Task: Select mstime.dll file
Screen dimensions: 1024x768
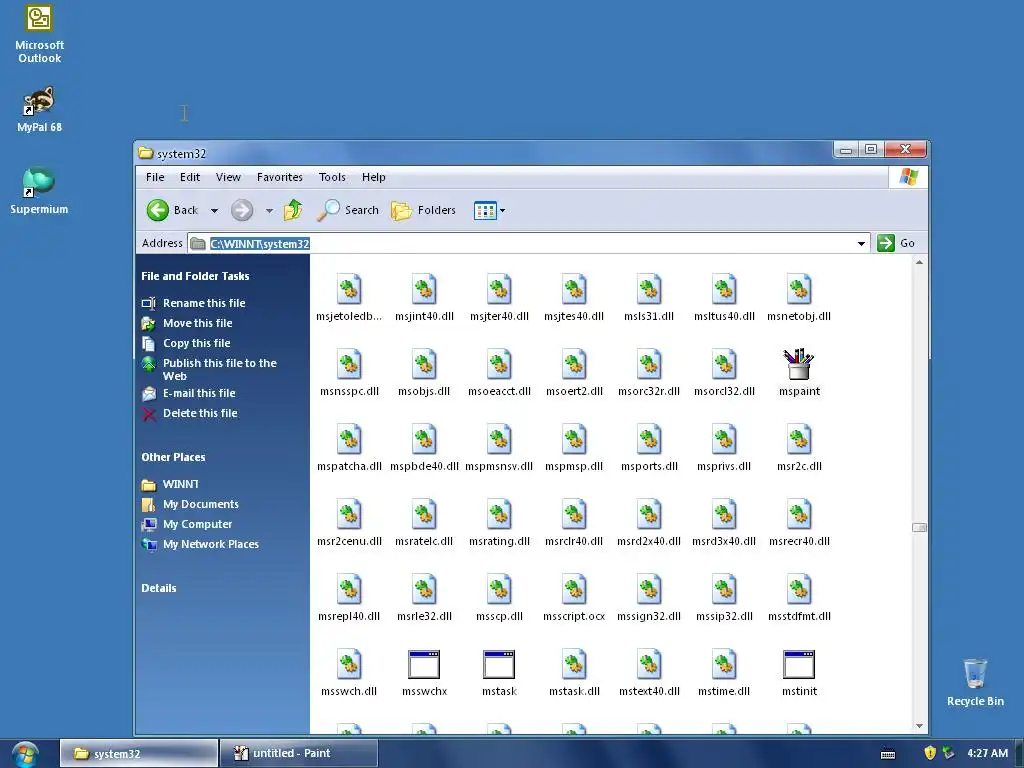Action: pos(724,673)
